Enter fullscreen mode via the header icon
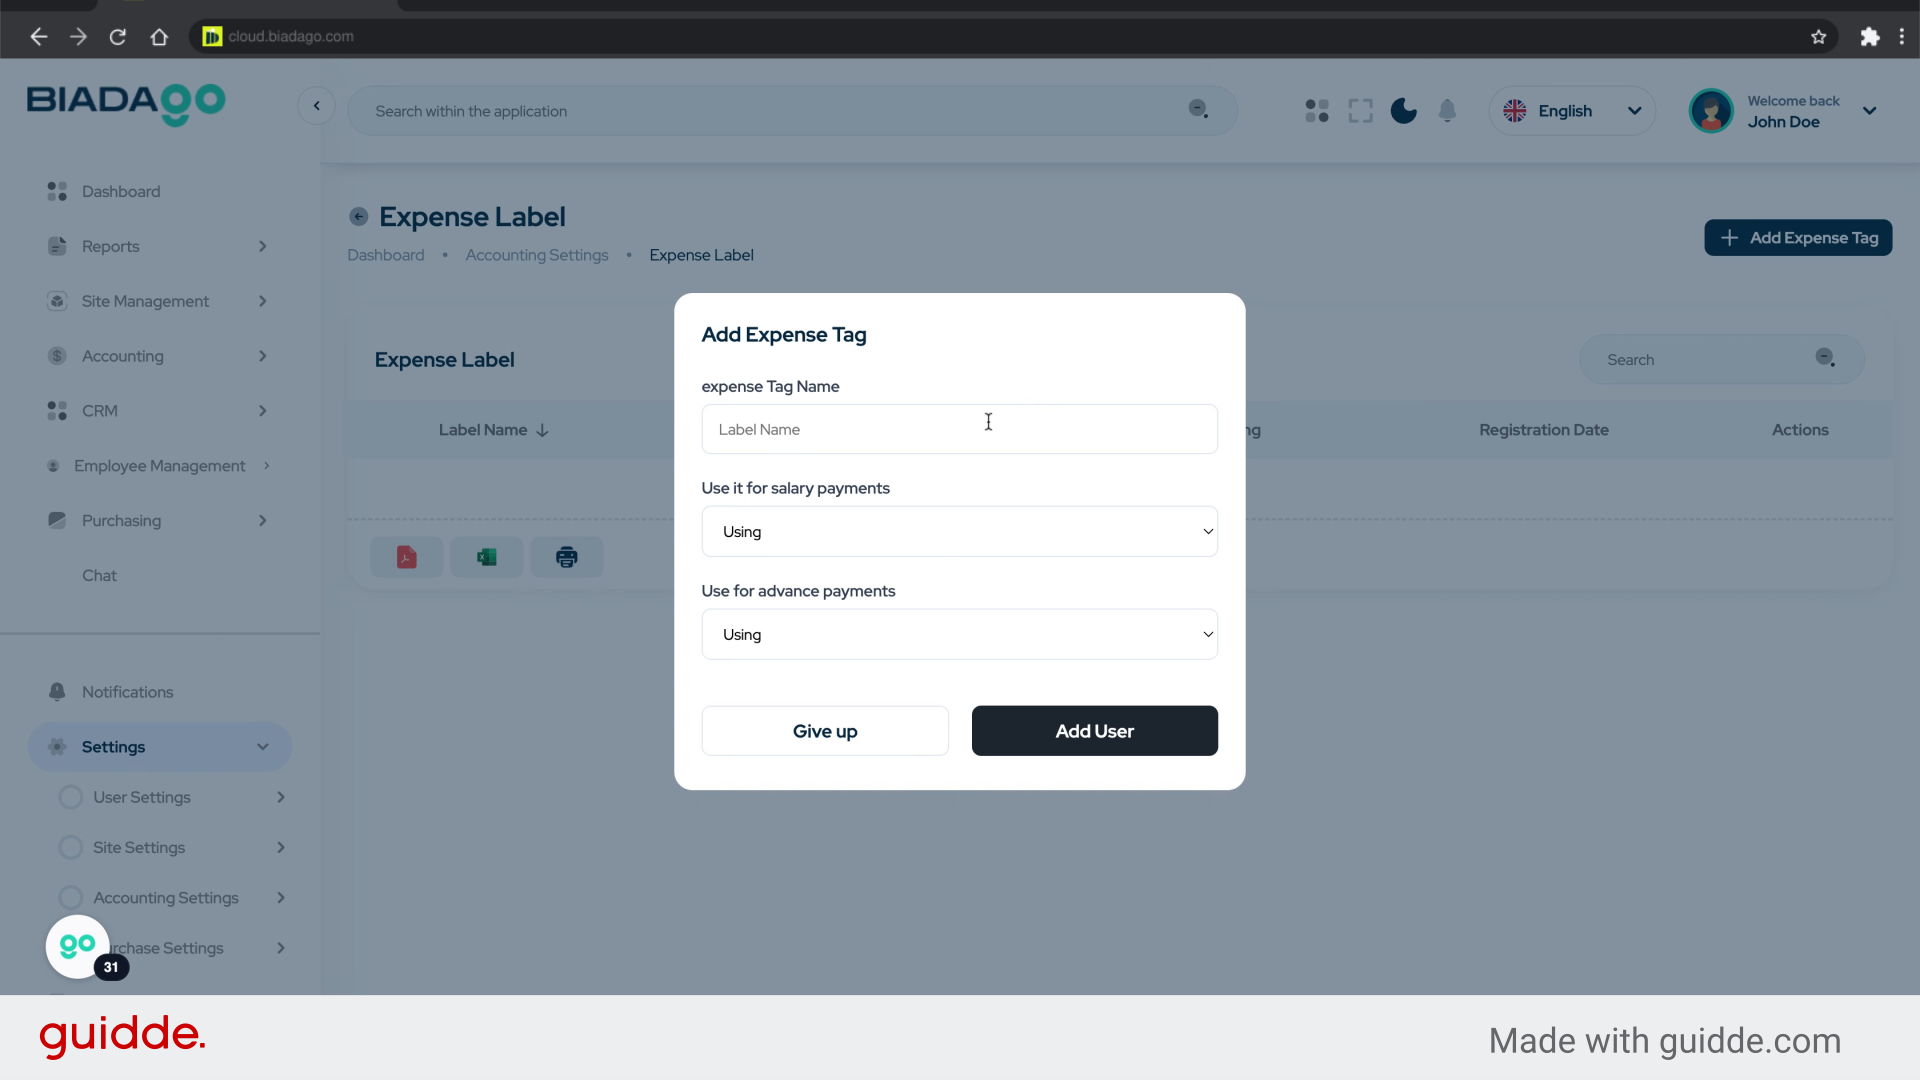 coord(1360,111)
